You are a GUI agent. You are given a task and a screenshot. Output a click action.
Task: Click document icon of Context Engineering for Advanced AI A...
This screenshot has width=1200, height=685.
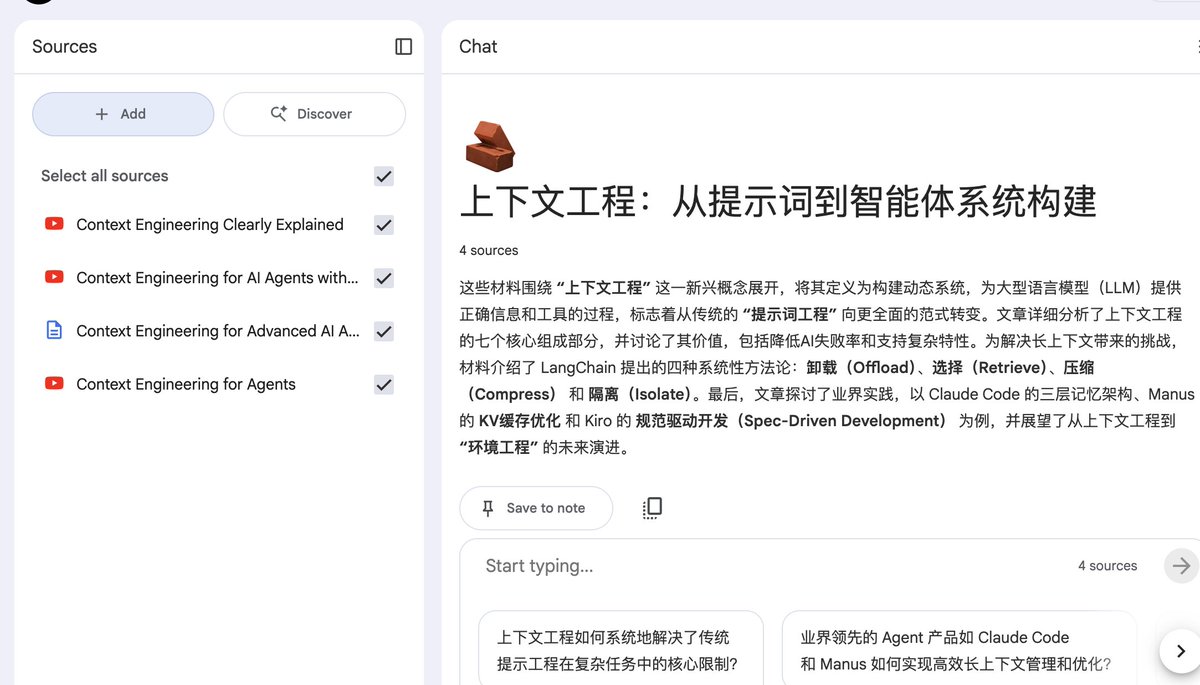coord(54,330)
